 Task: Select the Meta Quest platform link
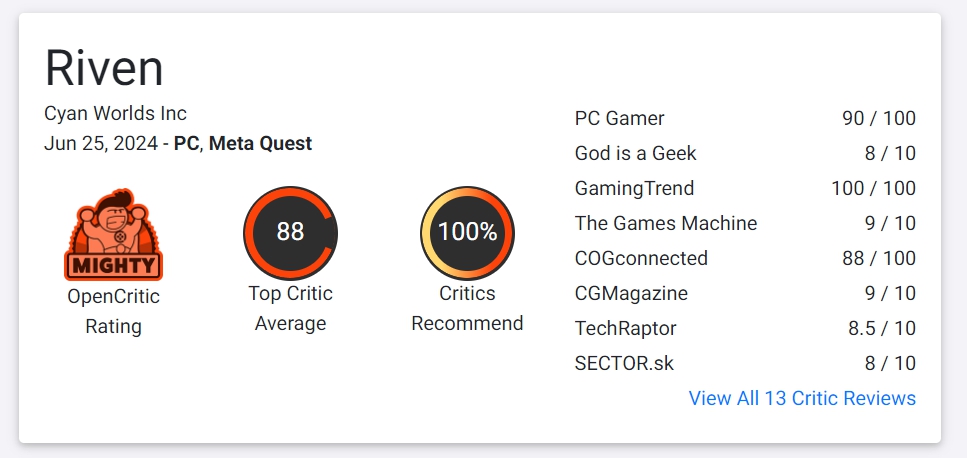[x=260, y=143]
